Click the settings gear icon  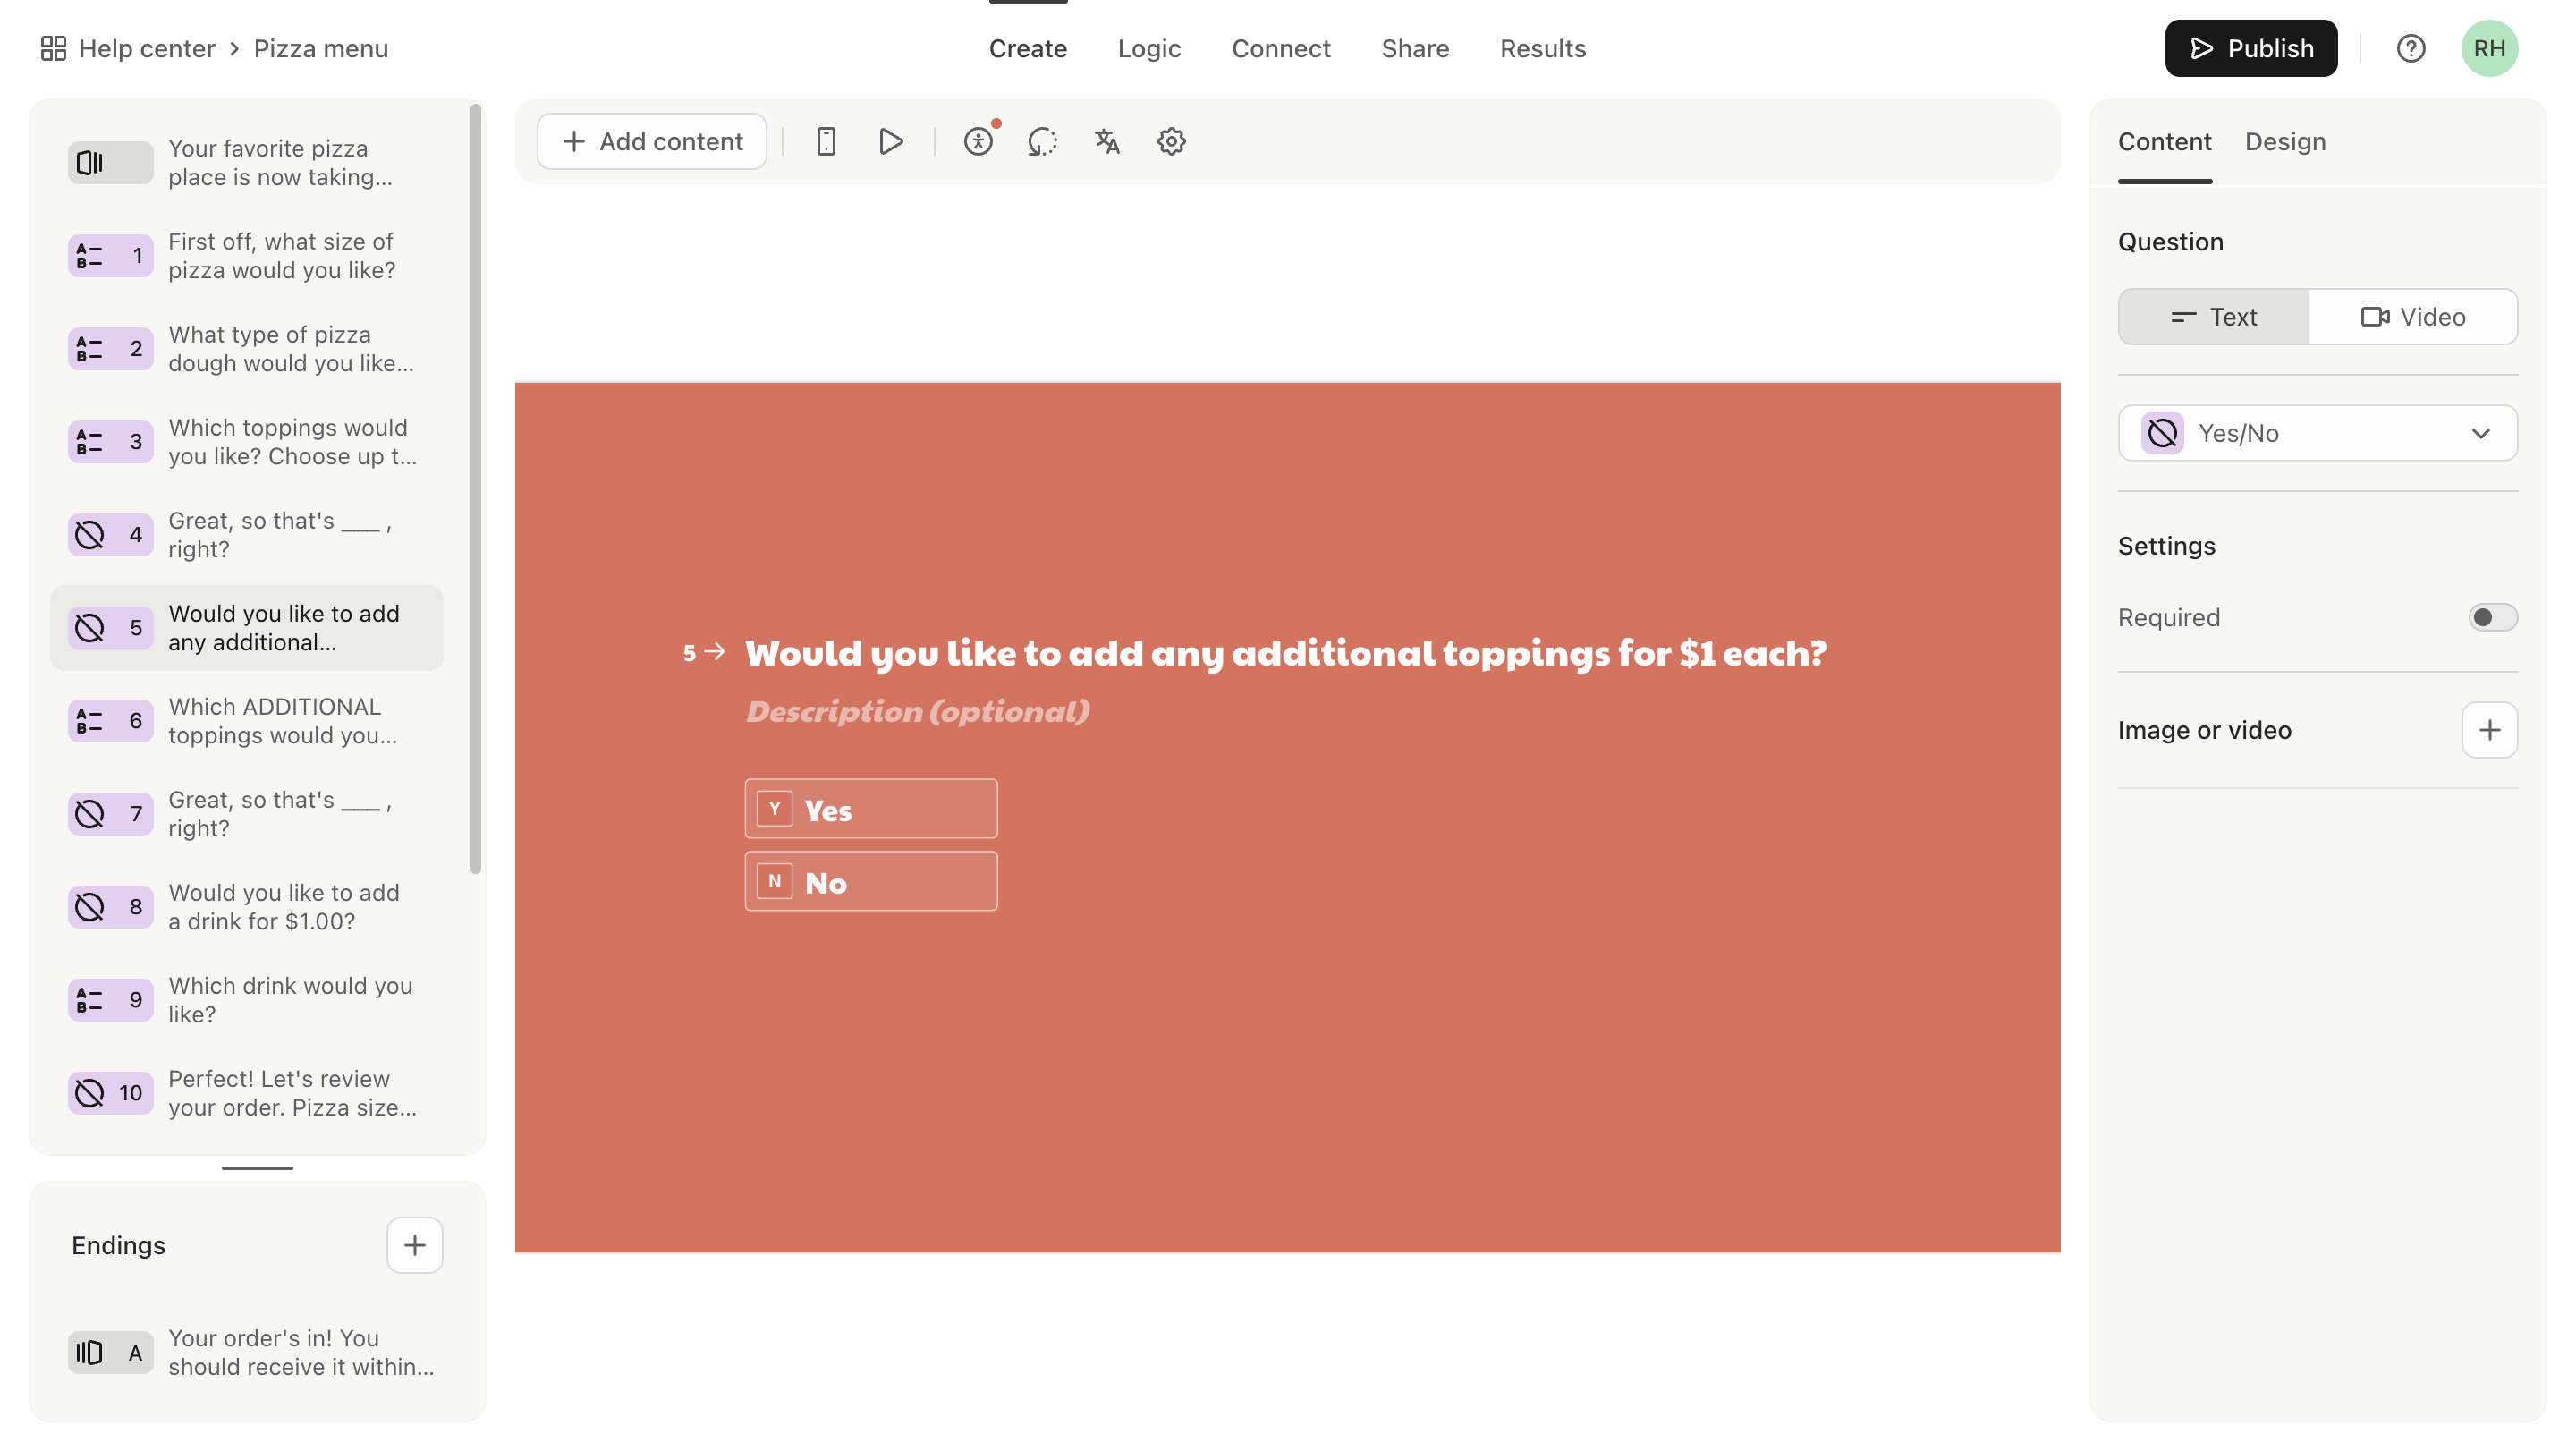(1171, 140)
